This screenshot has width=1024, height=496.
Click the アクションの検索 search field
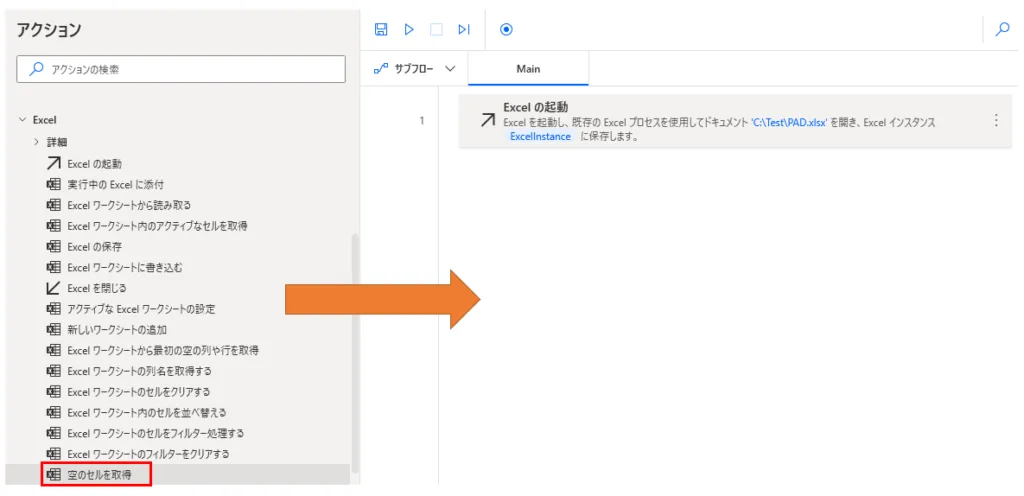click(x=180, y=70)
